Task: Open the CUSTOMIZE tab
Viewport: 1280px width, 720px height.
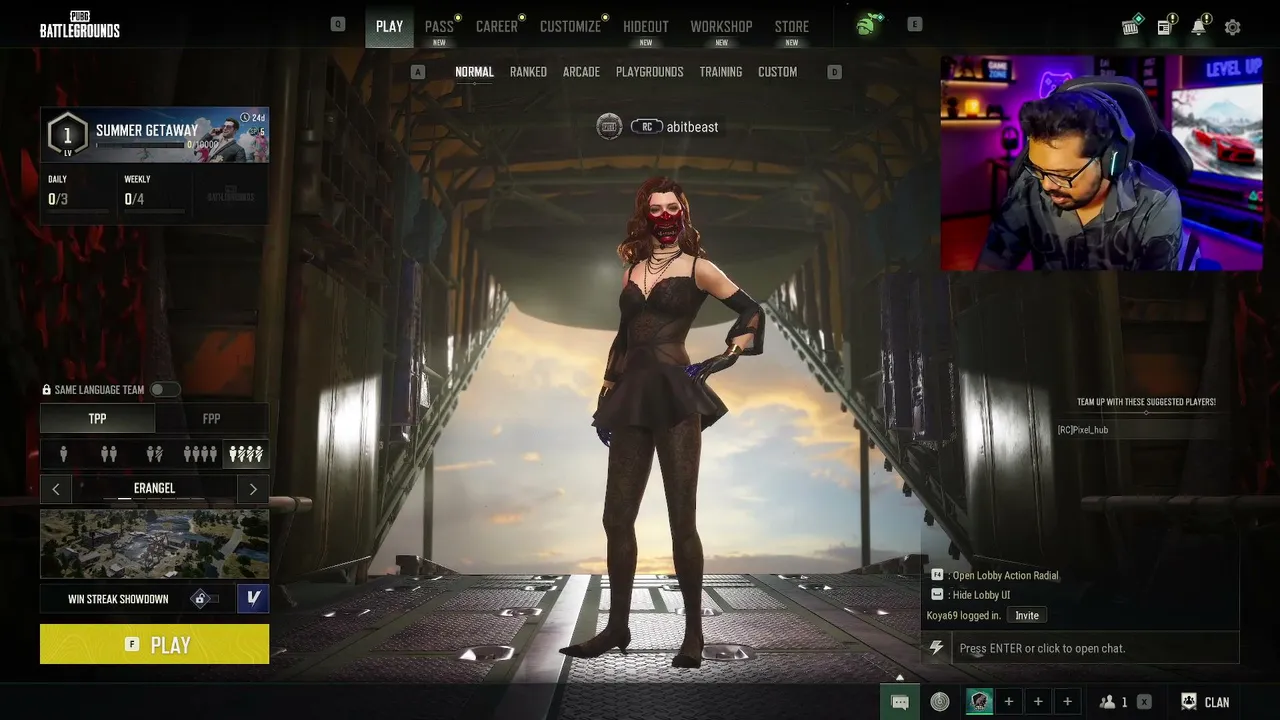Action: tap(570, 27)
